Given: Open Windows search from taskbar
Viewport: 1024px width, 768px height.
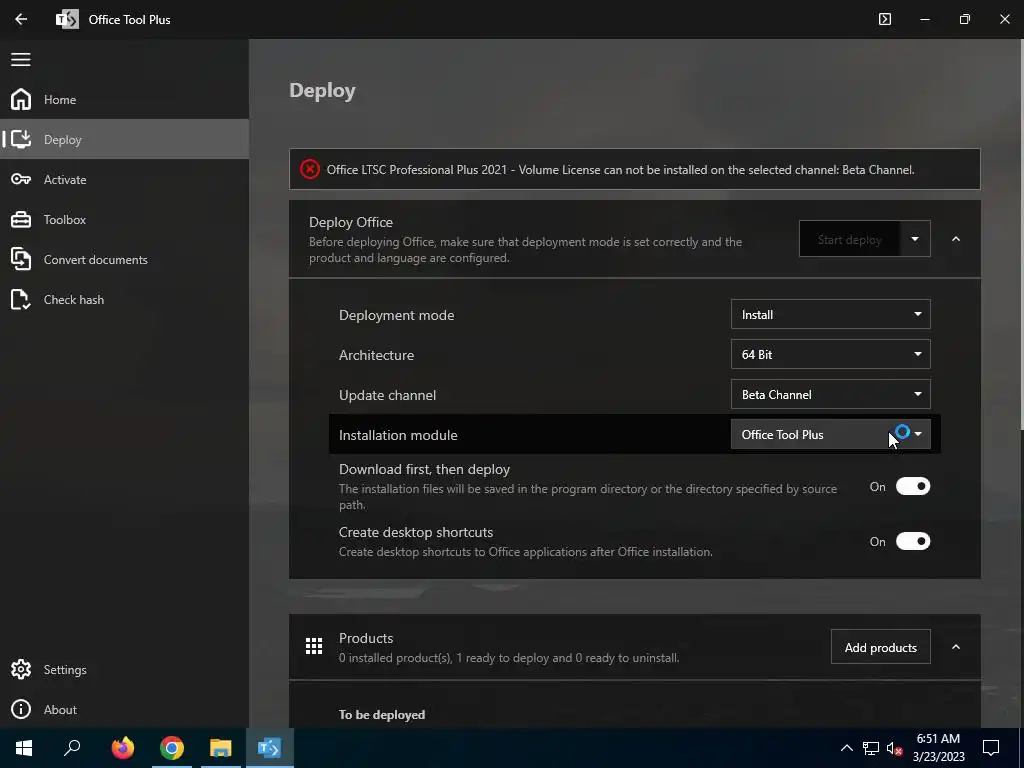Looking at the screenshot, I should tap(72, 748).
